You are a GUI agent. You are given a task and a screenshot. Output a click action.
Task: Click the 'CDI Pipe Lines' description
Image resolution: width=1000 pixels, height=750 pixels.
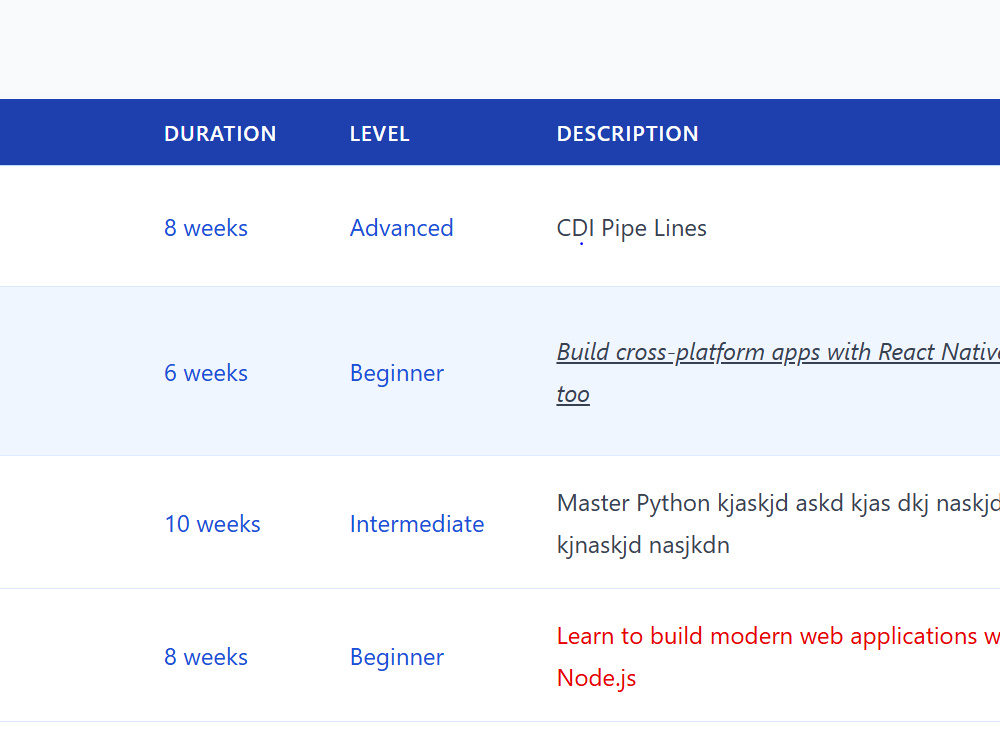tap(631, 228)
